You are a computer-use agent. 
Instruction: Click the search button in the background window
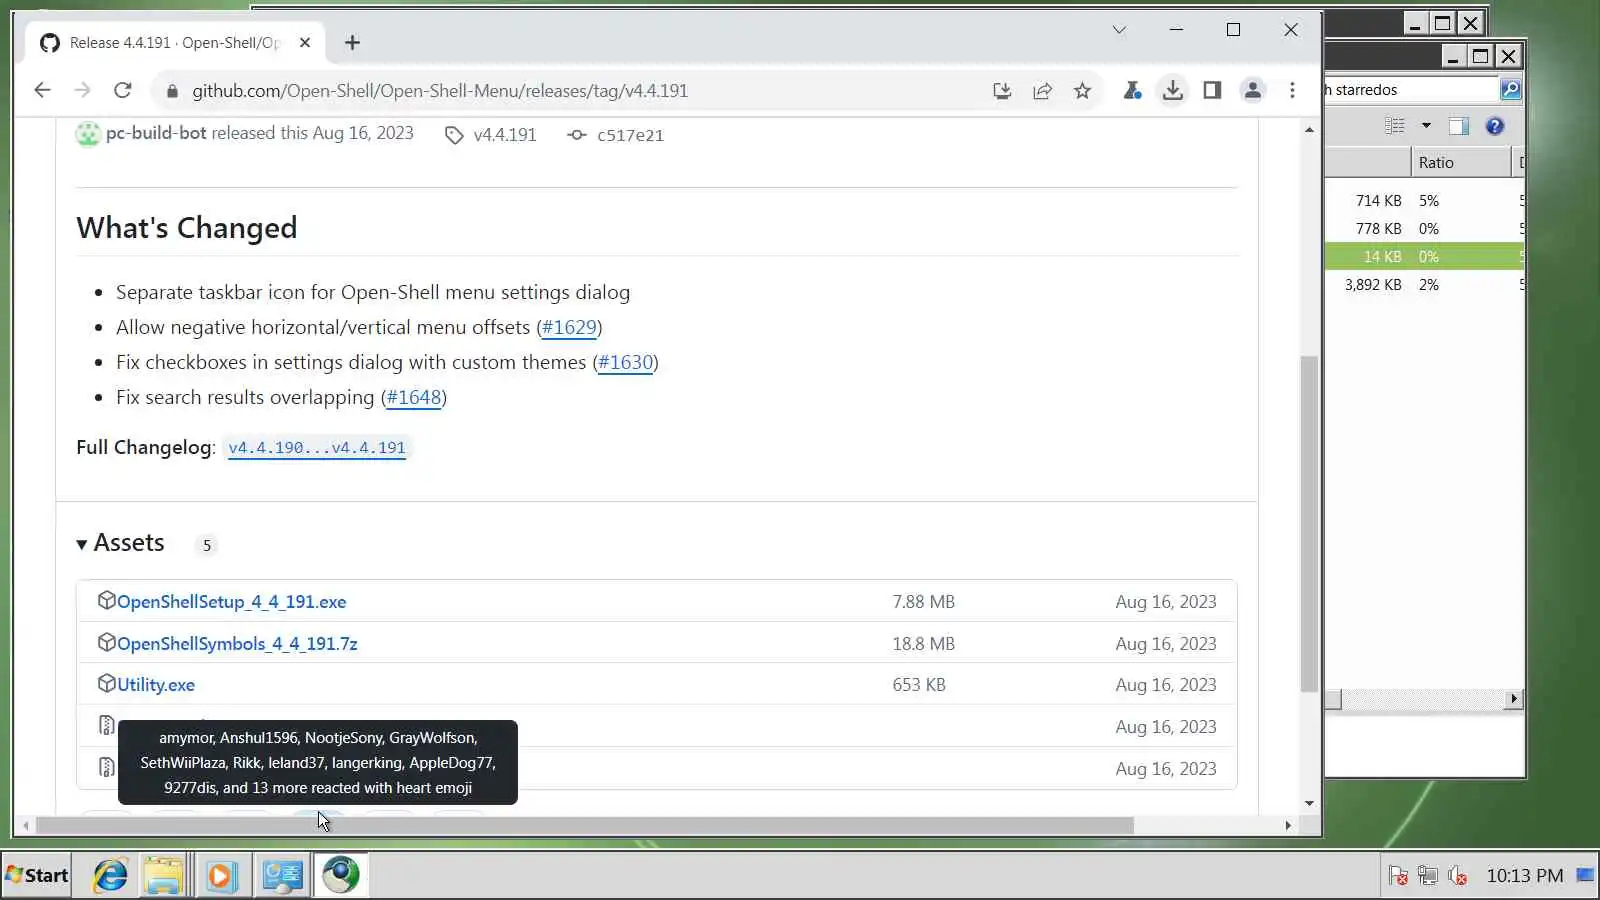pyautogui.click(x=1510, y=90)
